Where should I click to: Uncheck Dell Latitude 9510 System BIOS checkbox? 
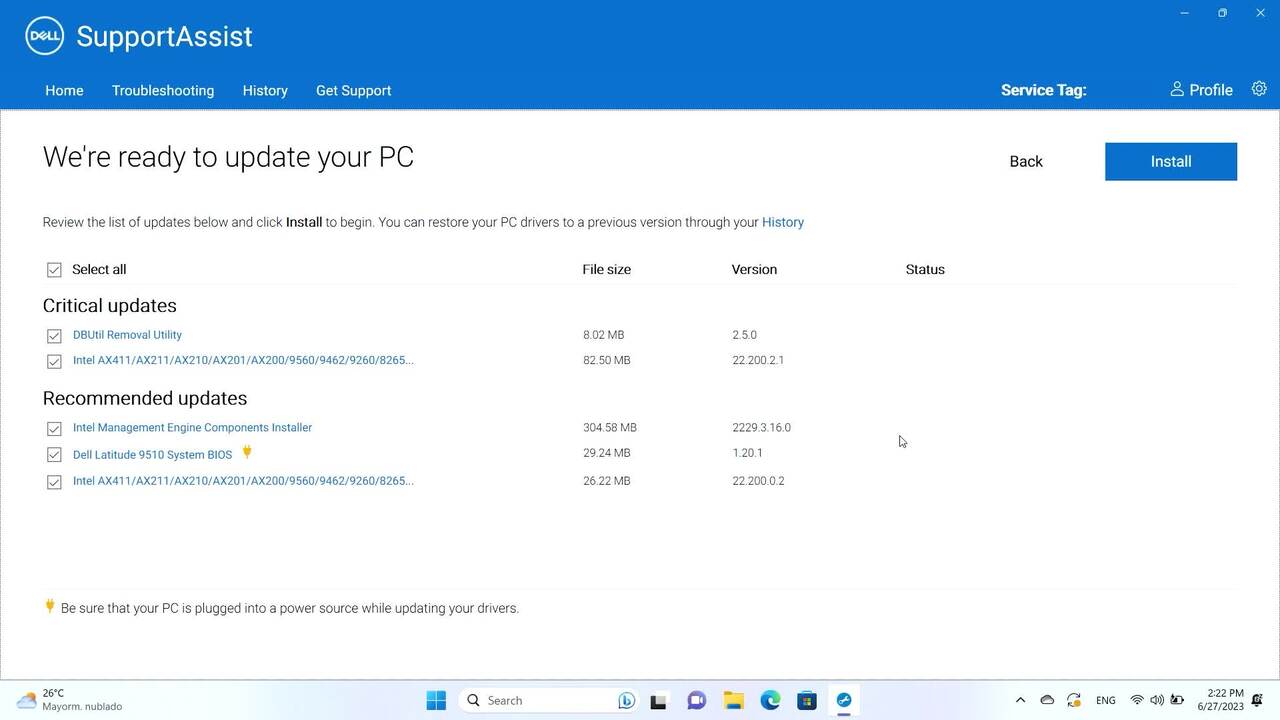tap(54, 455)
